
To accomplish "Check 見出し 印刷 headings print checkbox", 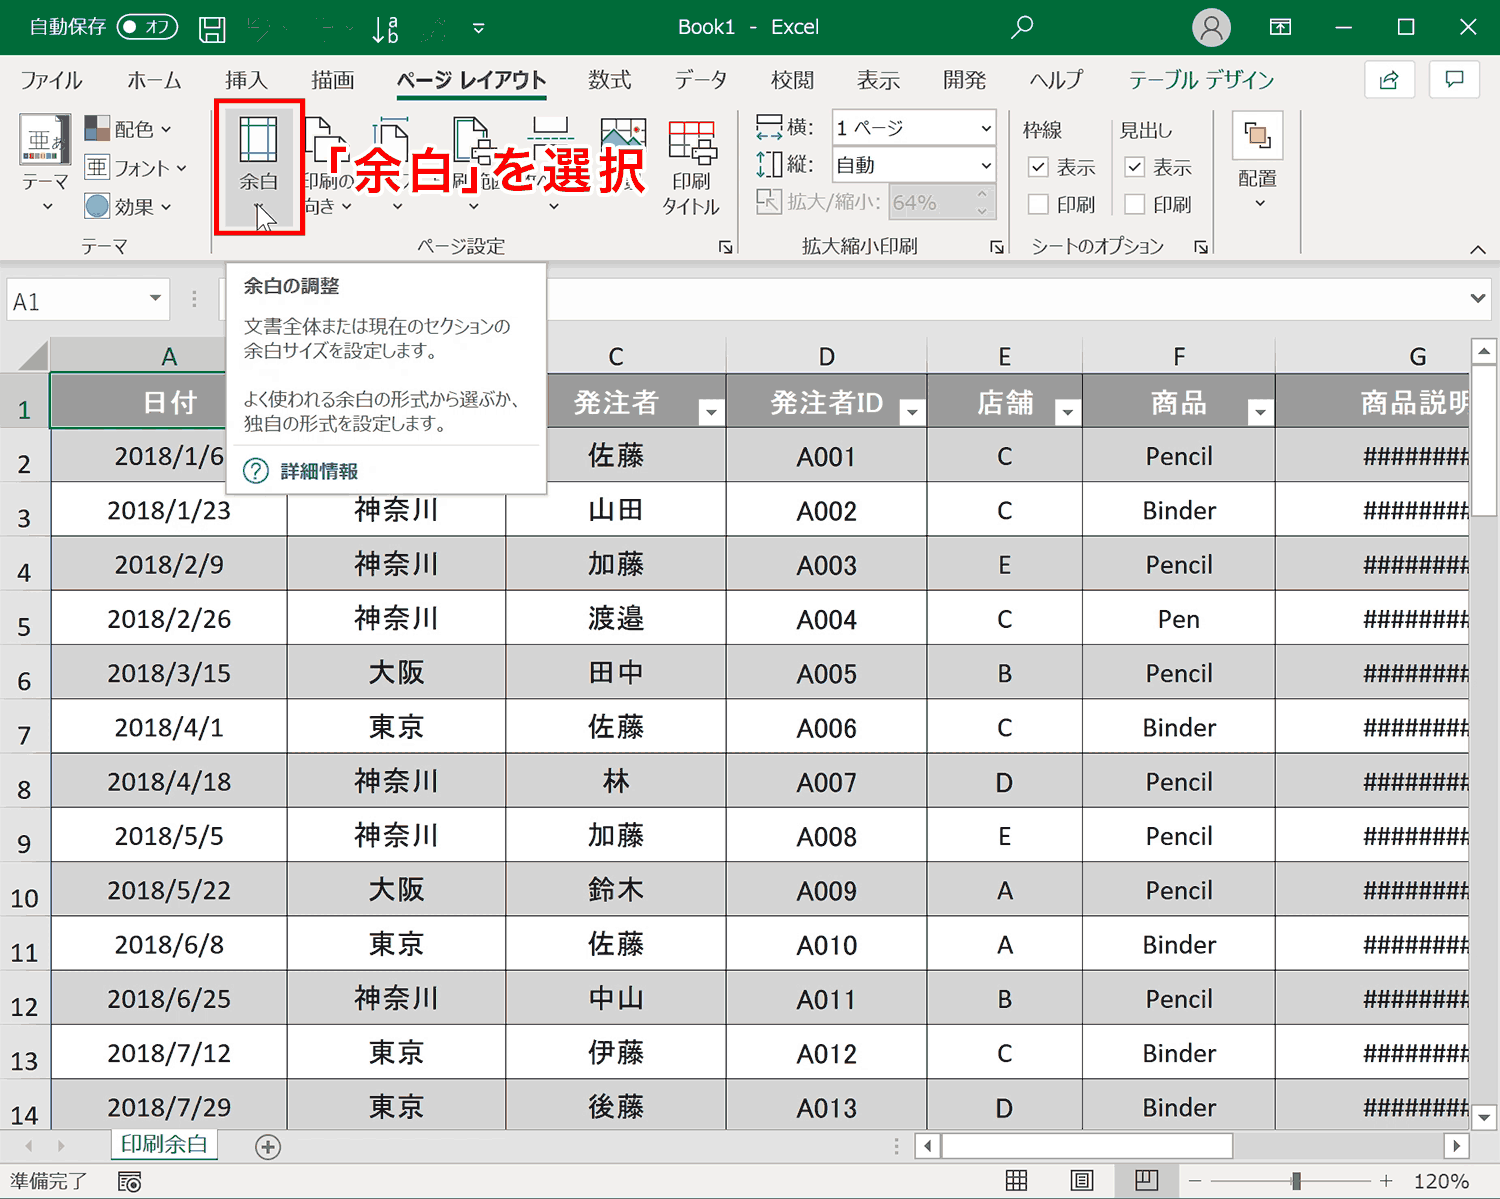I will [x=1135, y=204].
